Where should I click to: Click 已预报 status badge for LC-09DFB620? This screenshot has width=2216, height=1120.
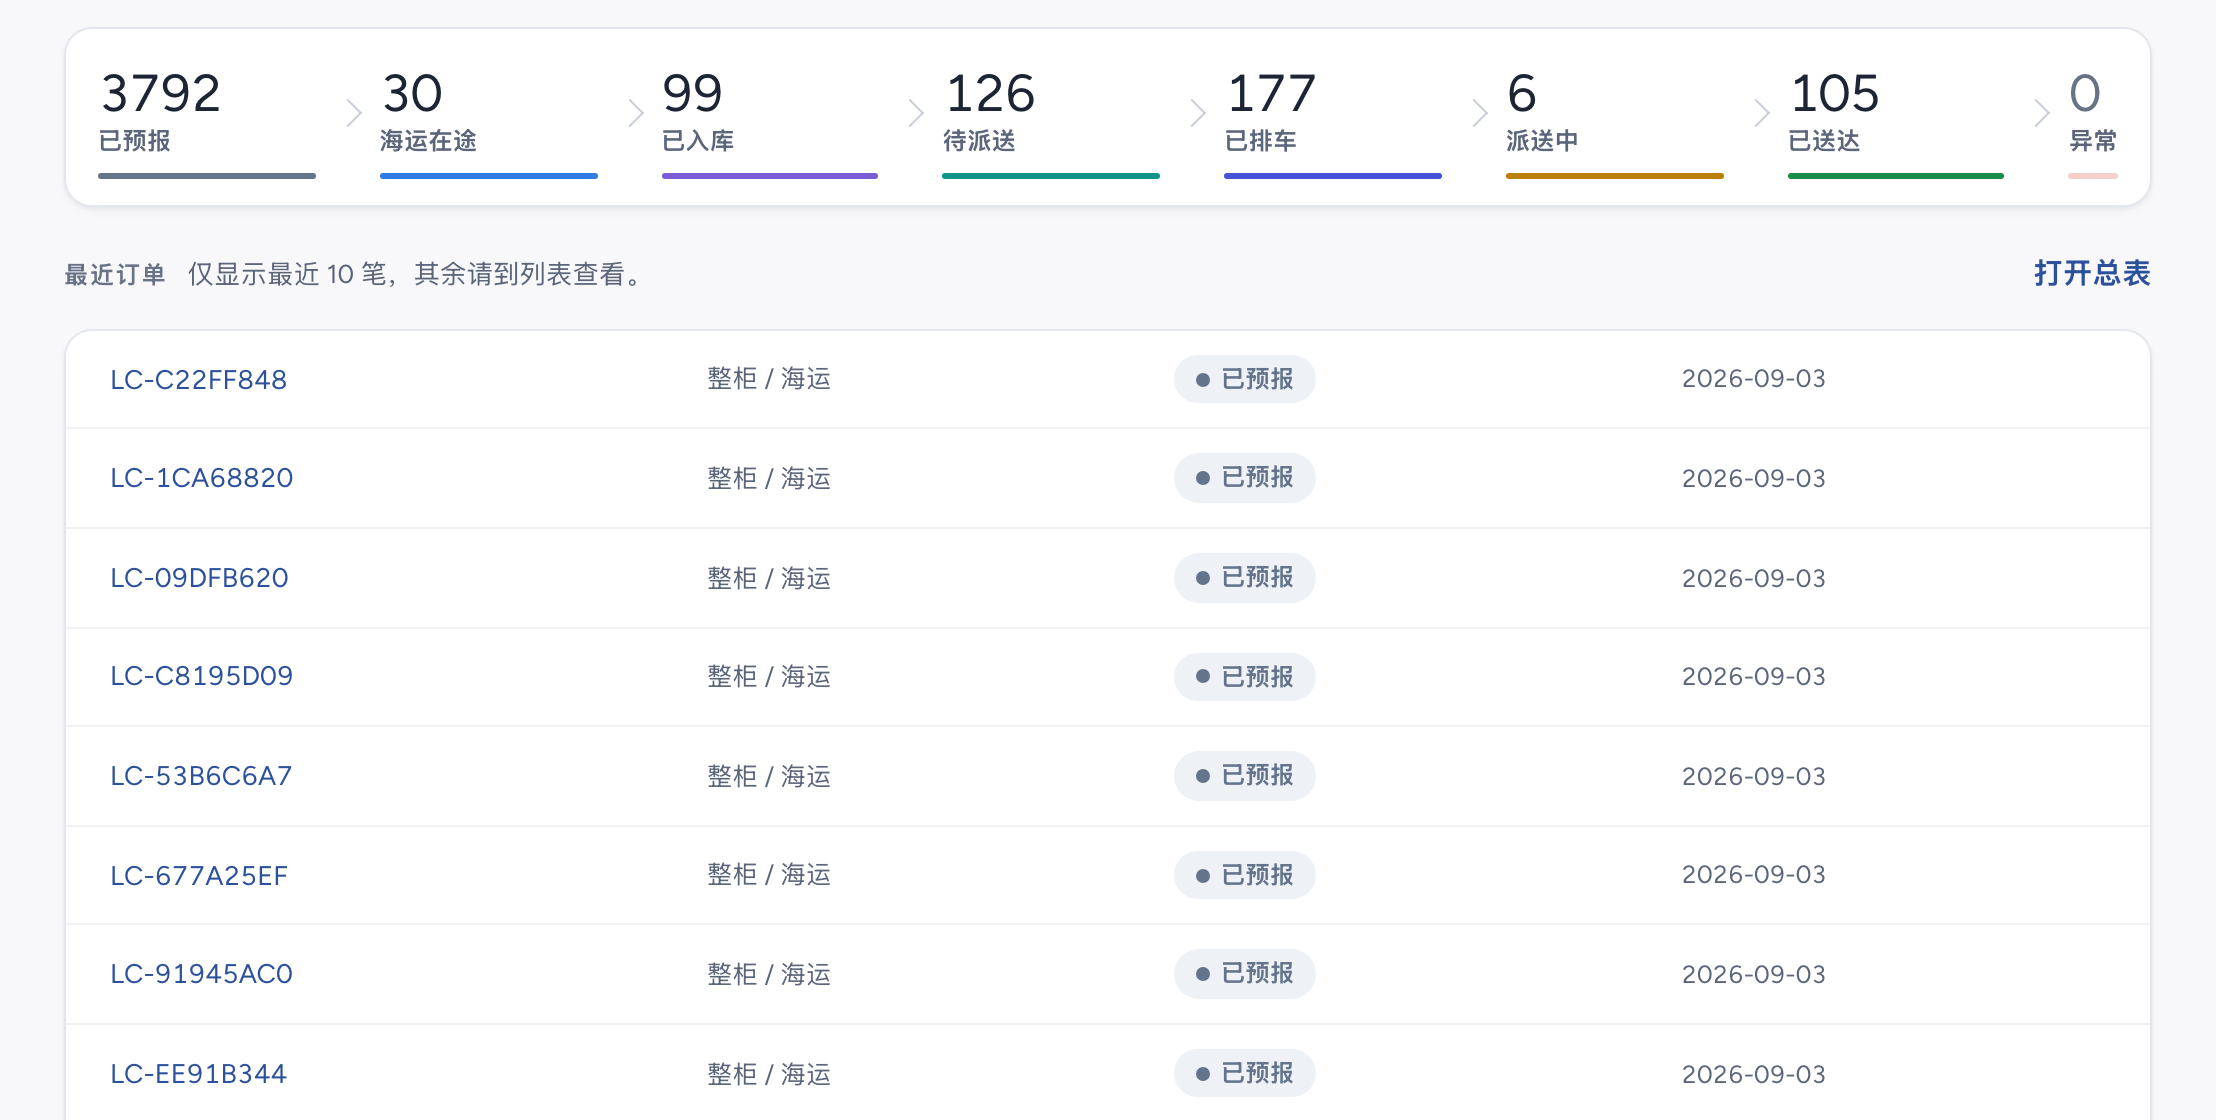(1244, 577)
